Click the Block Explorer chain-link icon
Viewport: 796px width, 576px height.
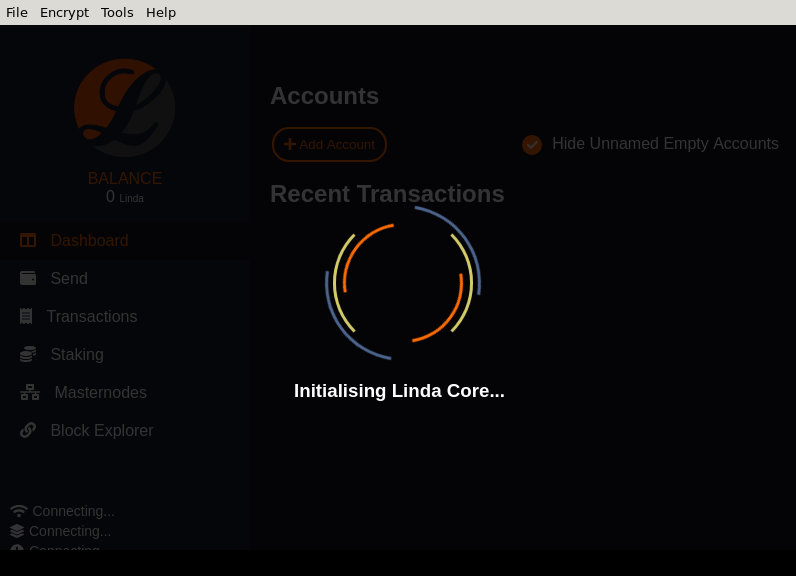[x=28, y=430]
